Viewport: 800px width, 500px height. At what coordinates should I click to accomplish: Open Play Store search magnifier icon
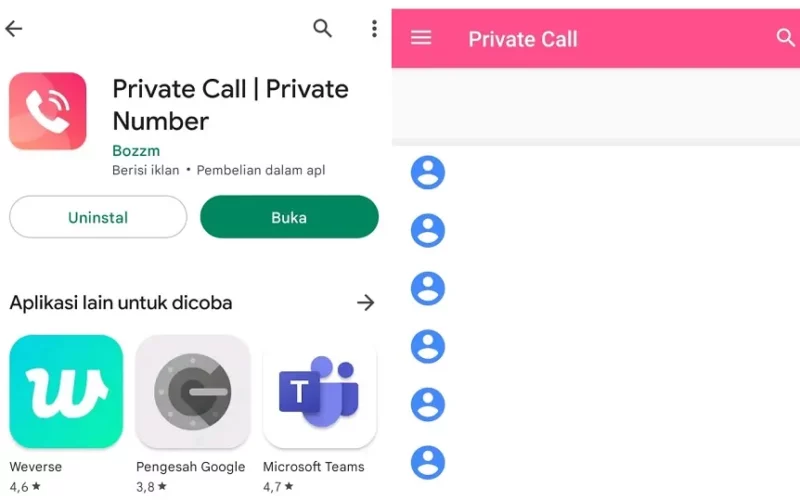pyautogui.click(x=322, y=28)
